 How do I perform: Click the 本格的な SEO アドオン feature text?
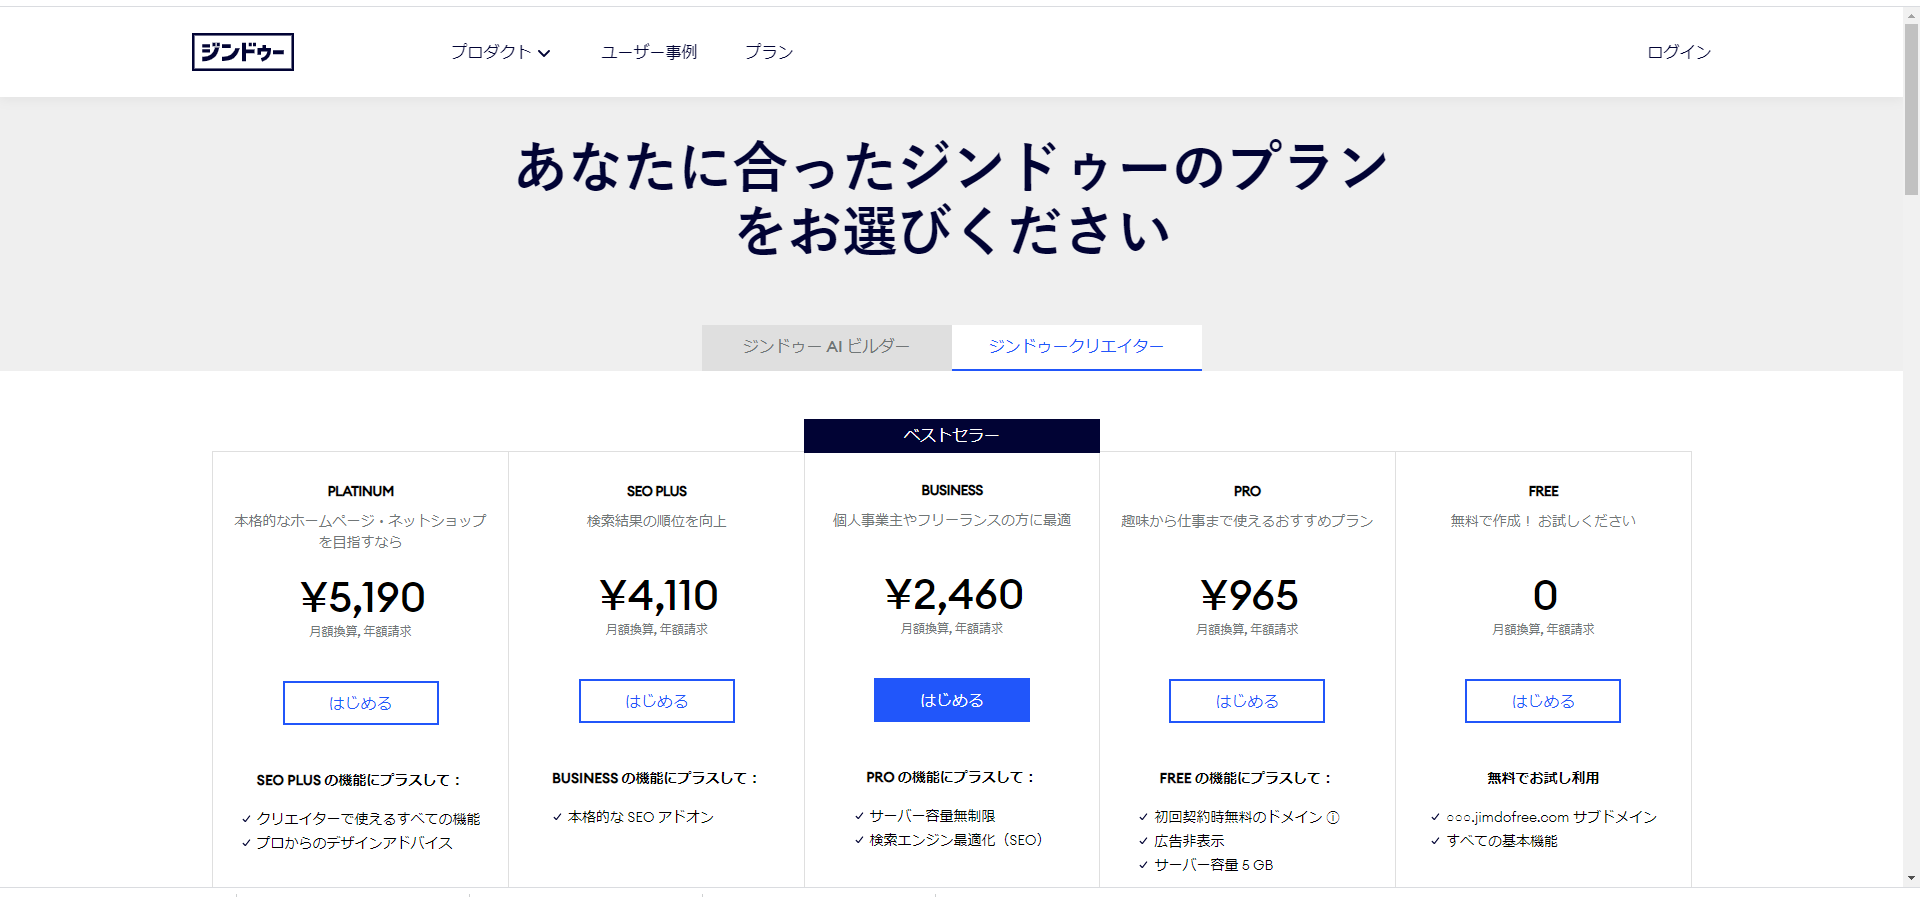(x=640, y=817)
